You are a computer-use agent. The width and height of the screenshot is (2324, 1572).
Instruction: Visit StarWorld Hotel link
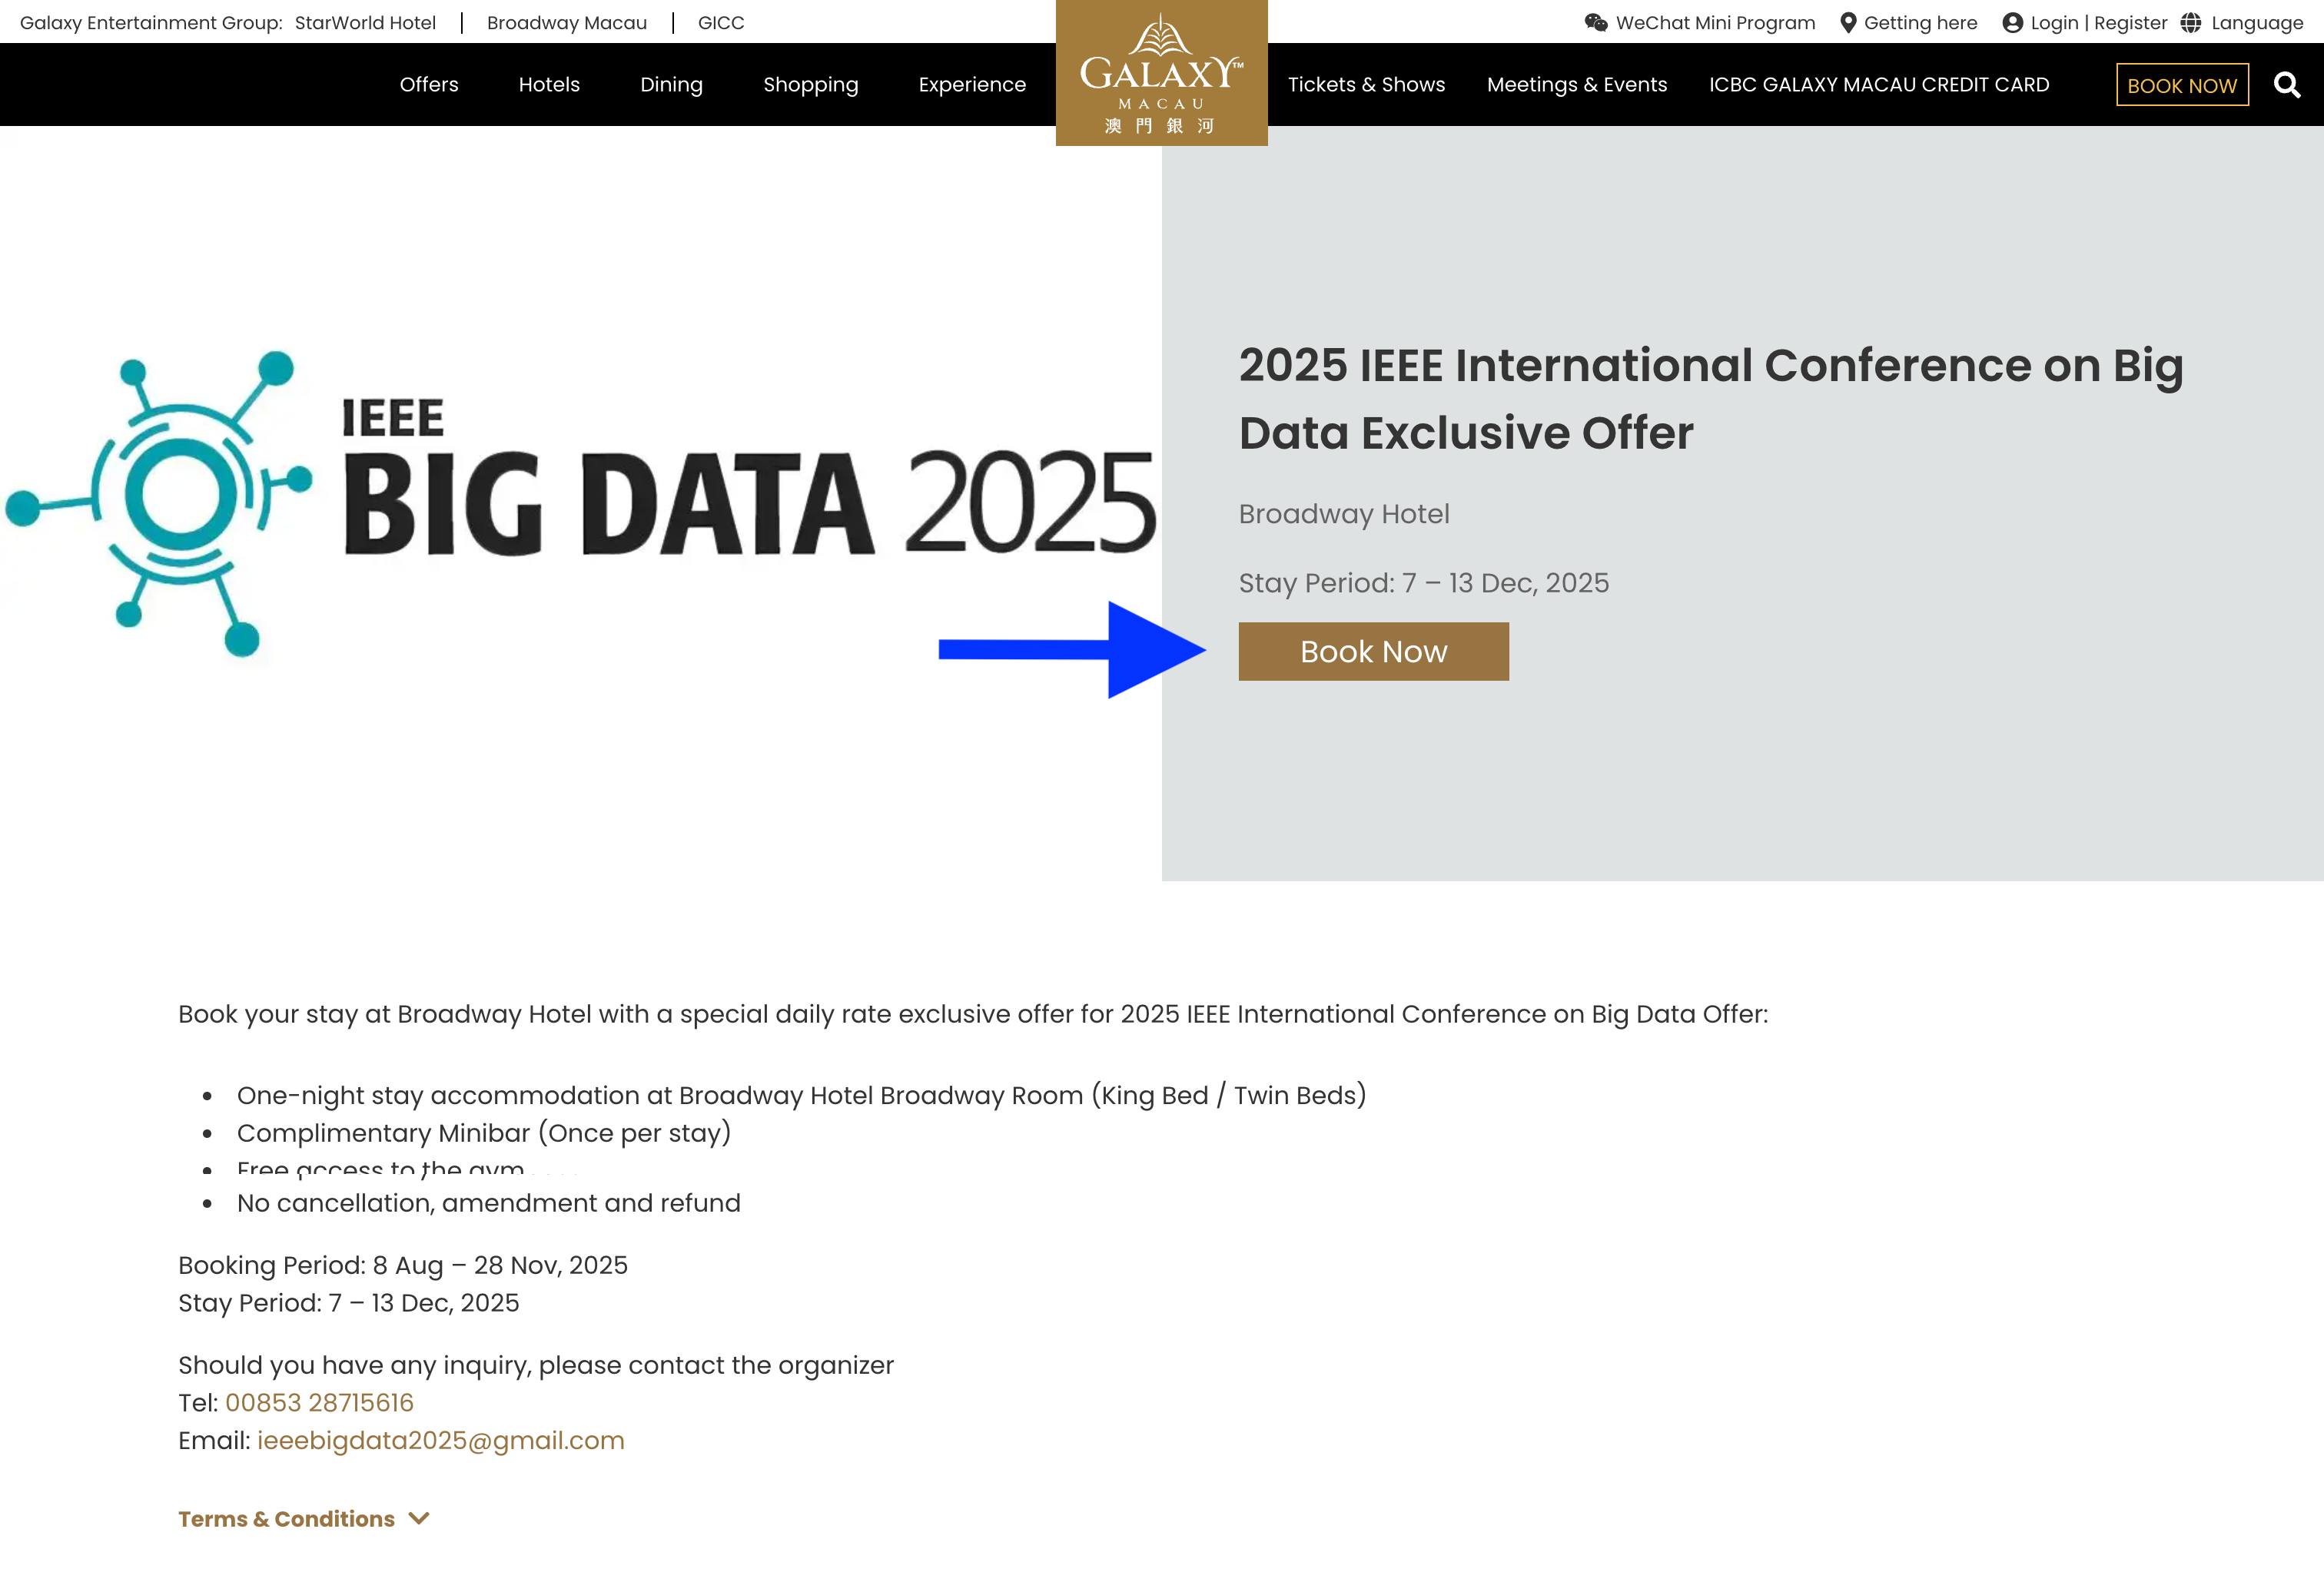[365, 23]
